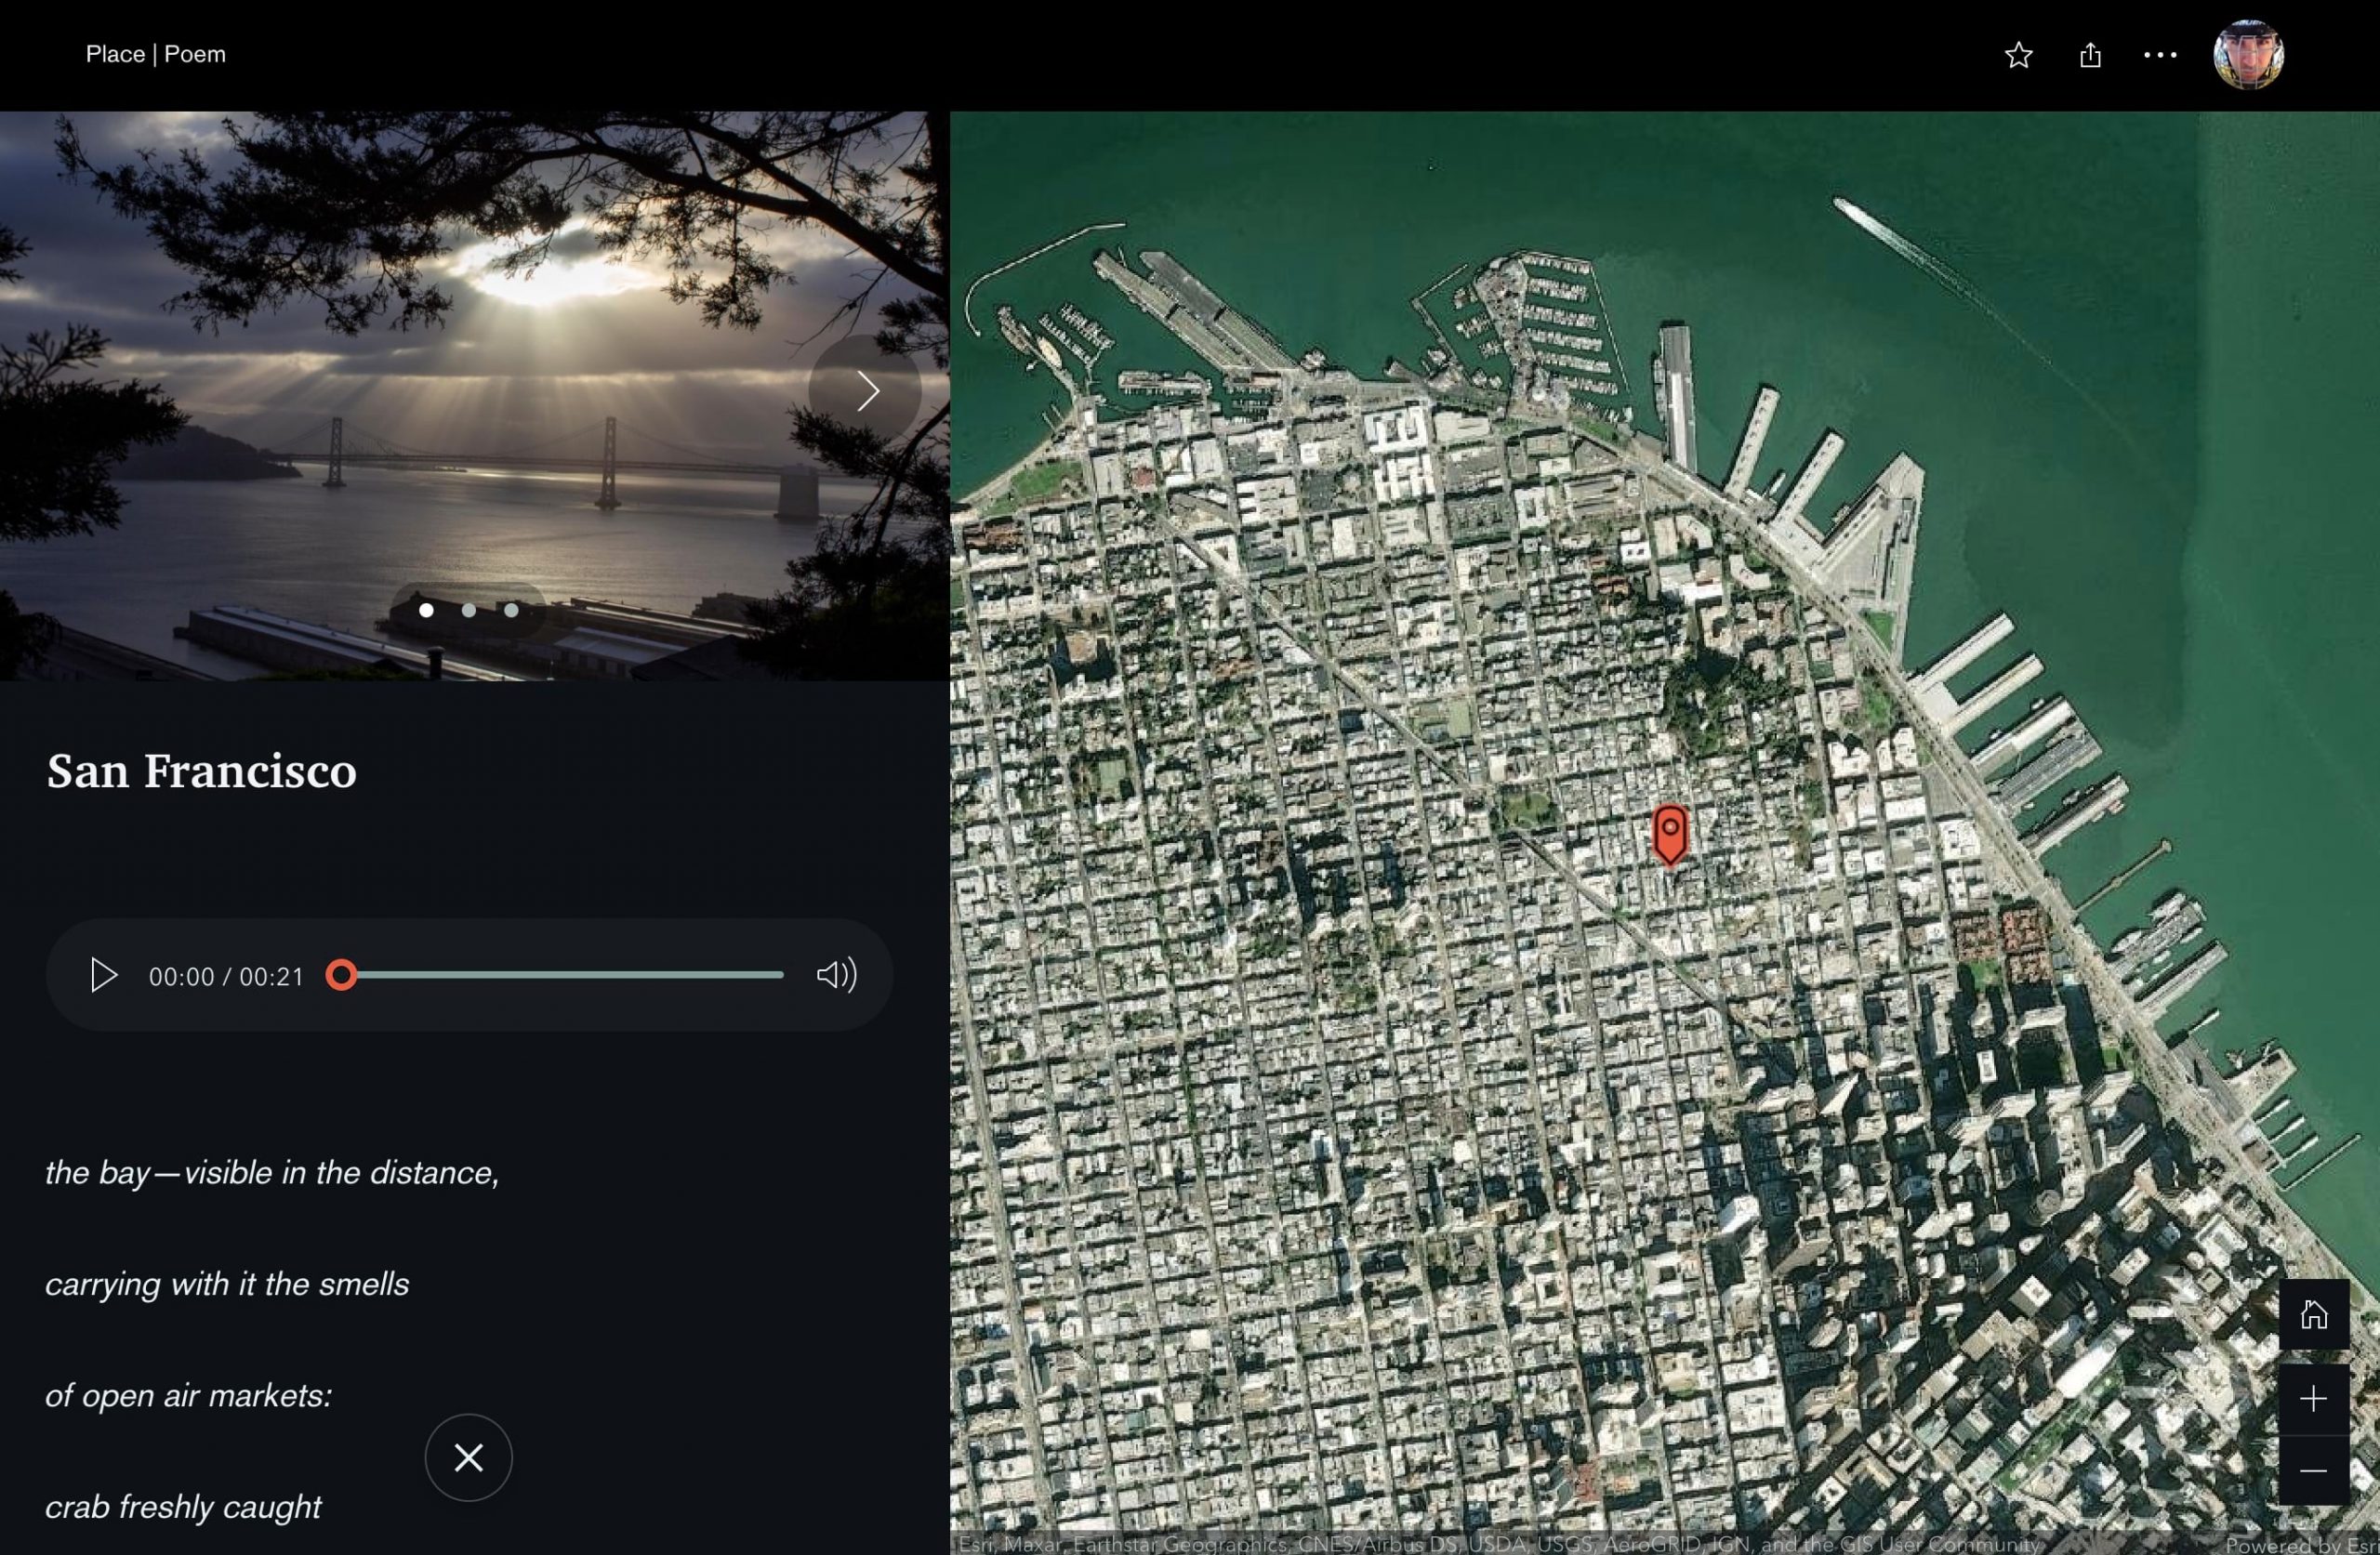Click the San Francisco title heading
Screen dimensions: 2380x1555
(201, 771)
